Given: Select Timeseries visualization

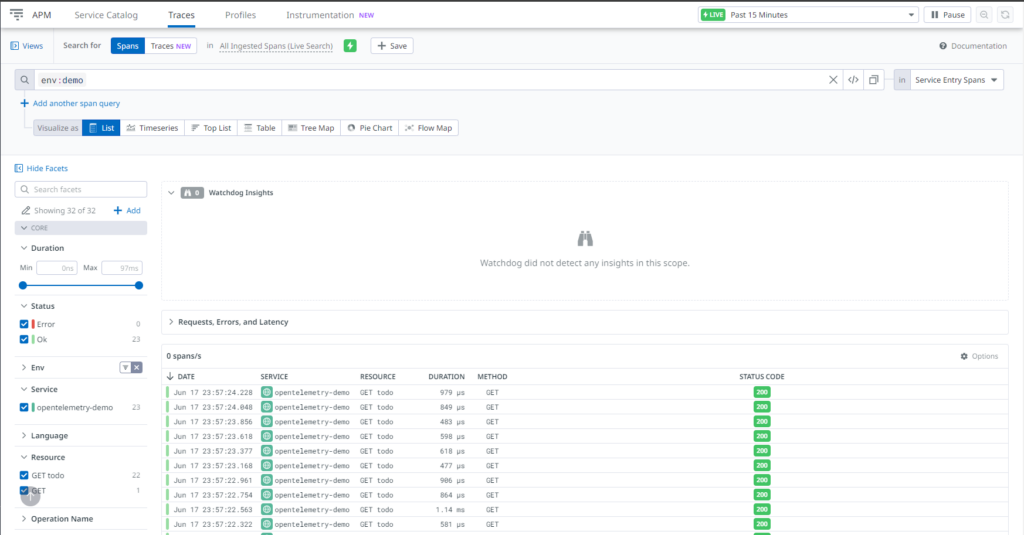Looking at the screenshot, I should coord(152,128).
